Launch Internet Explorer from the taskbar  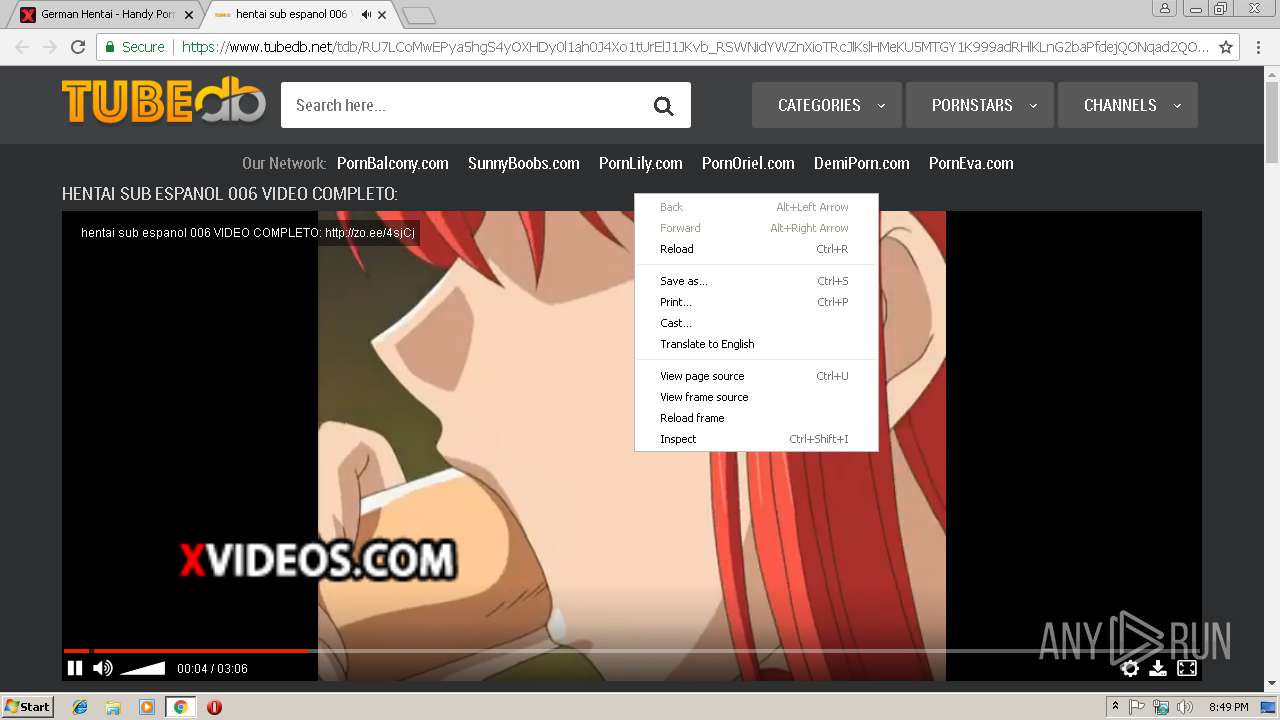[x=80, y=707]
